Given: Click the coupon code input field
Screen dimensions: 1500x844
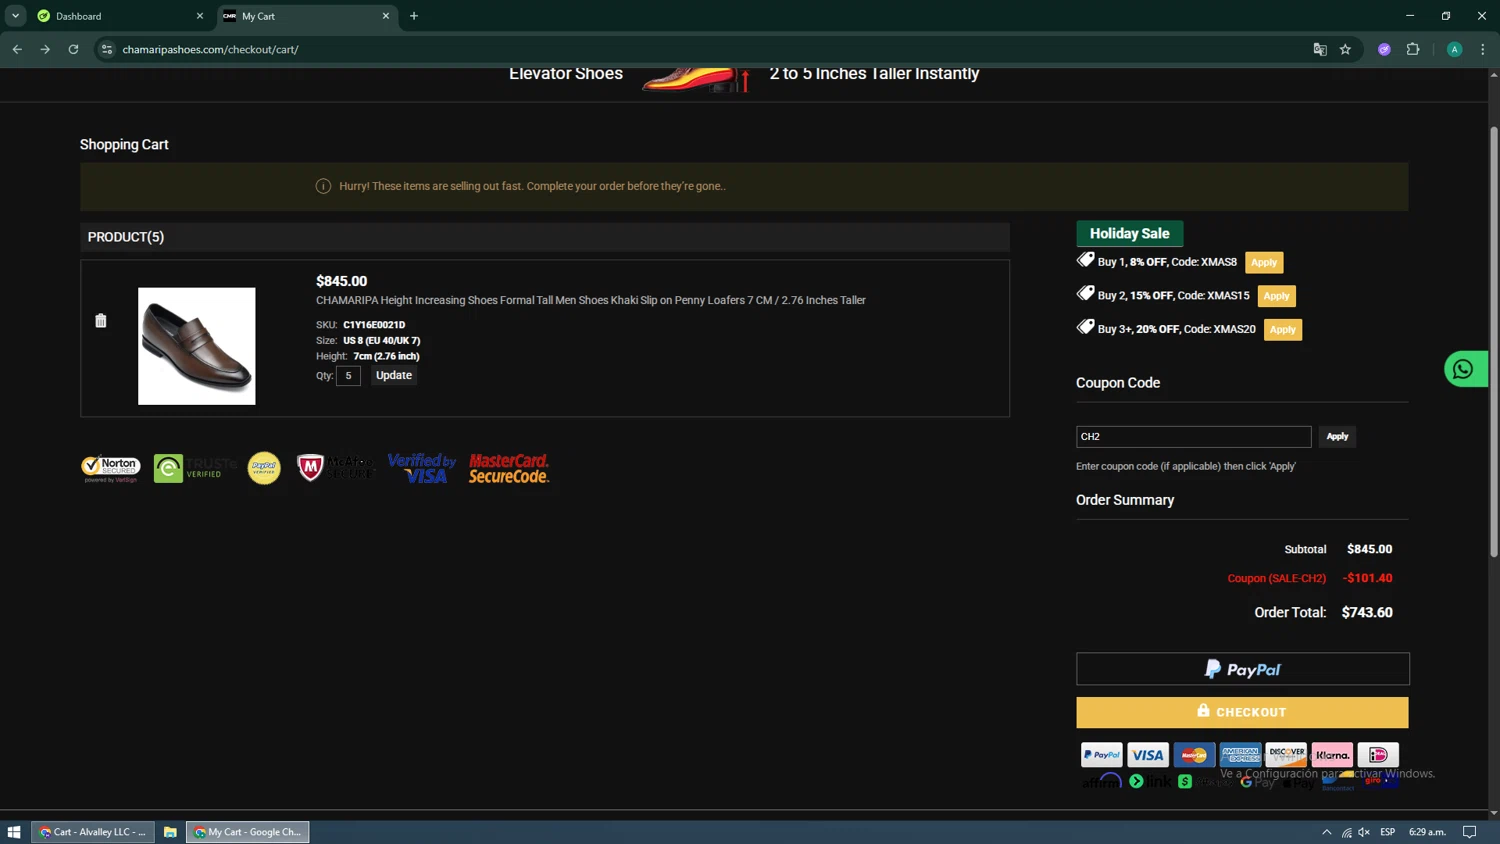Looking at the screenshot, I should click(x=1193, y=436).
